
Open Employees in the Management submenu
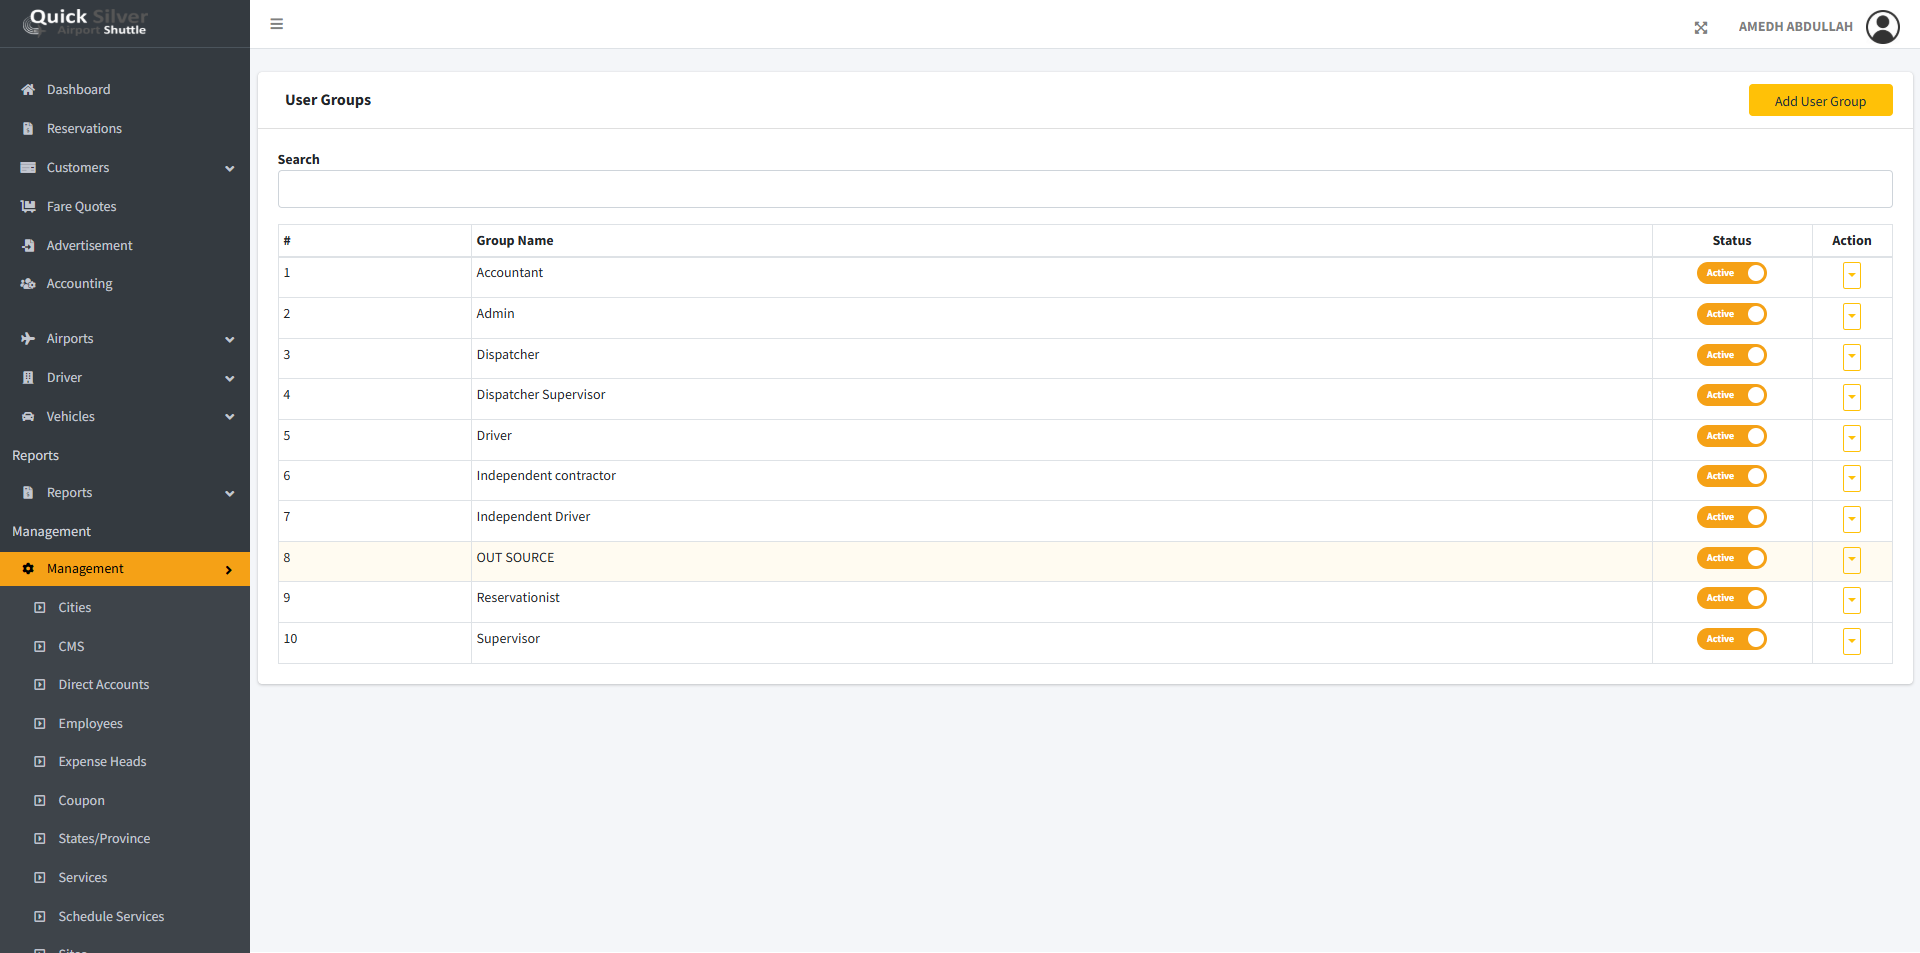click(90, 724)
